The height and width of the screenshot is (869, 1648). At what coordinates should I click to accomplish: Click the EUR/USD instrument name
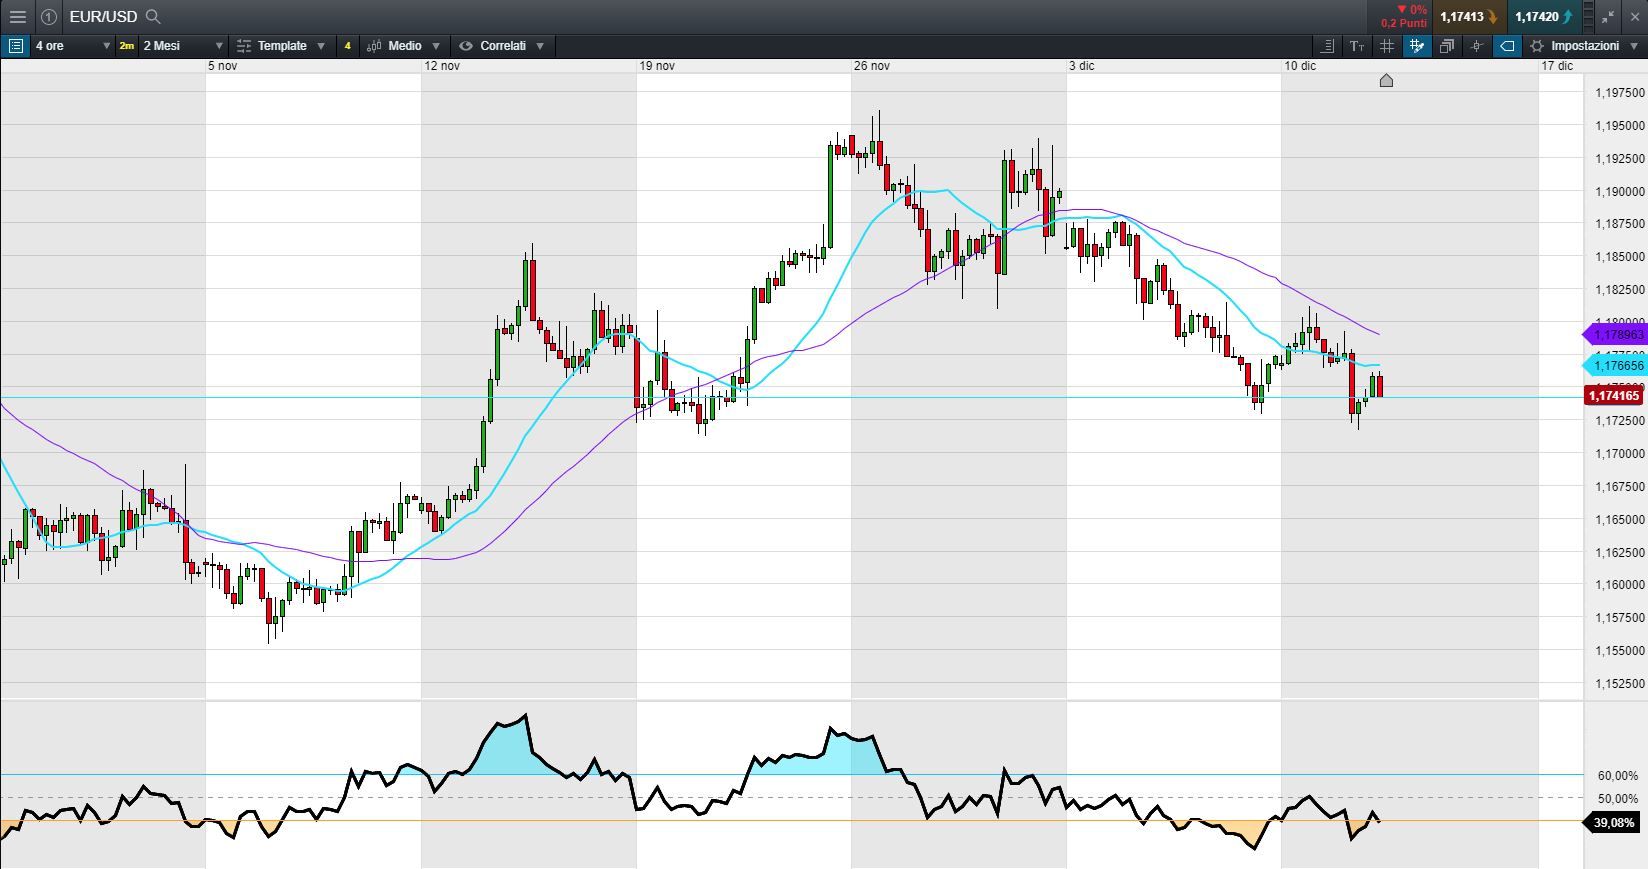point(104,17)
